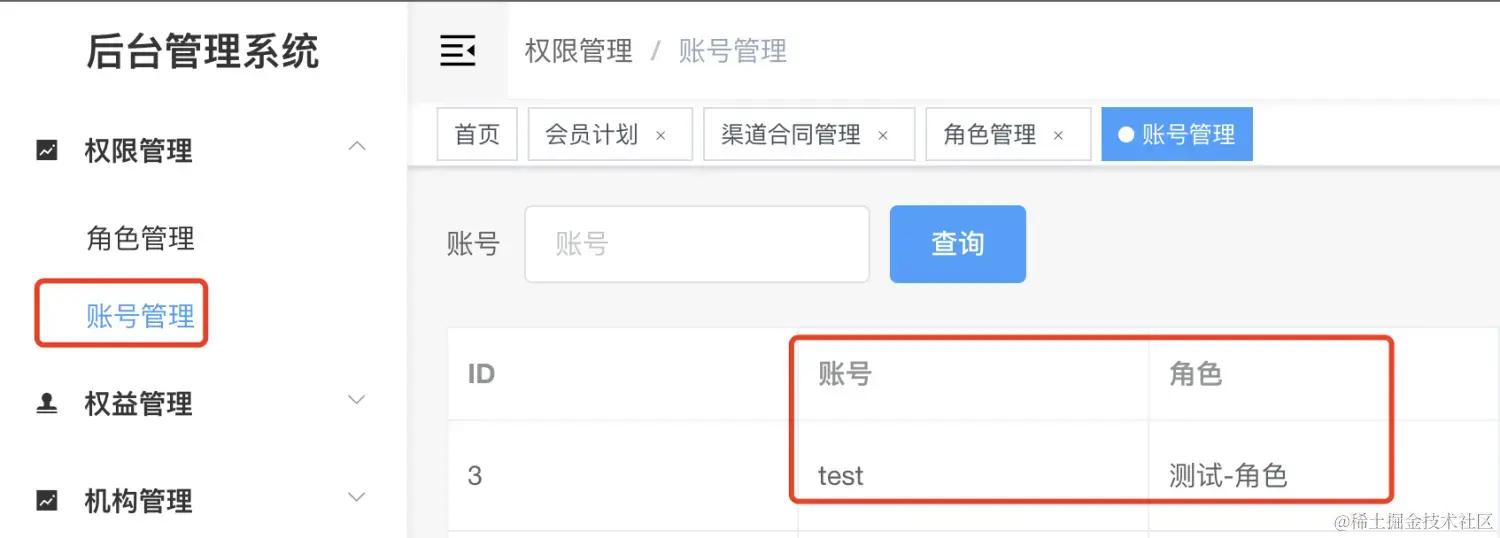The height and width of the screenshot is (538, 1500).
Task: Expand the 权益管理 menu chevron
Action: tap(357, 400)
